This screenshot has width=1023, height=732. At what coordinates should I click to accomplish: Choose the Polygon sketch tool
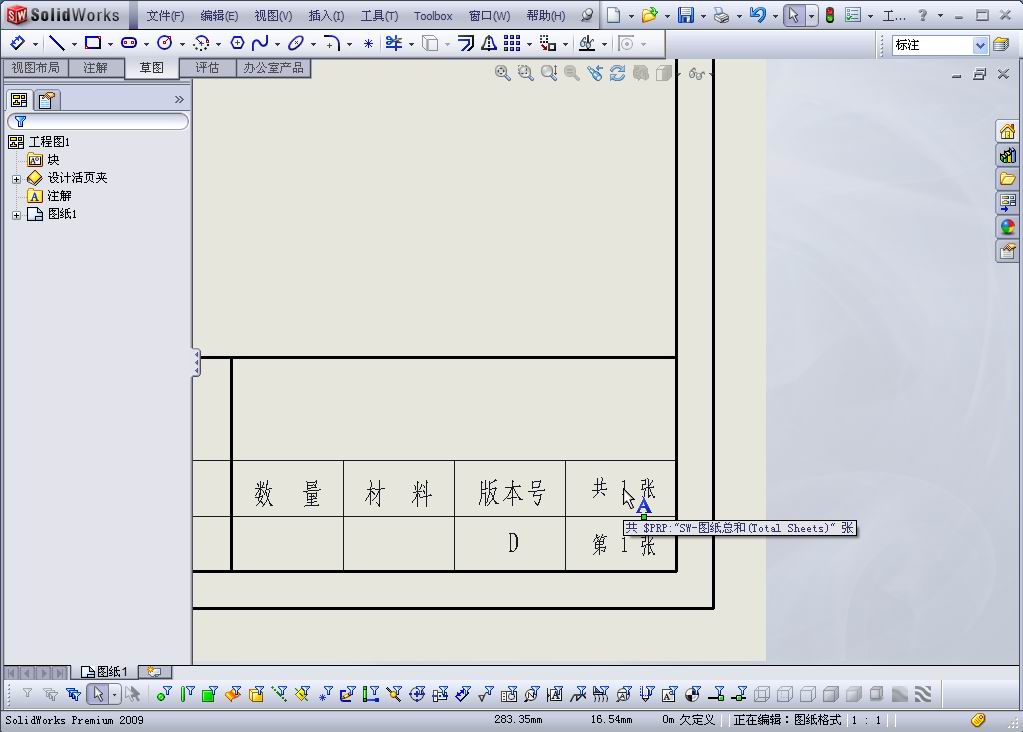pyautogui.click(x=237, y=43)
